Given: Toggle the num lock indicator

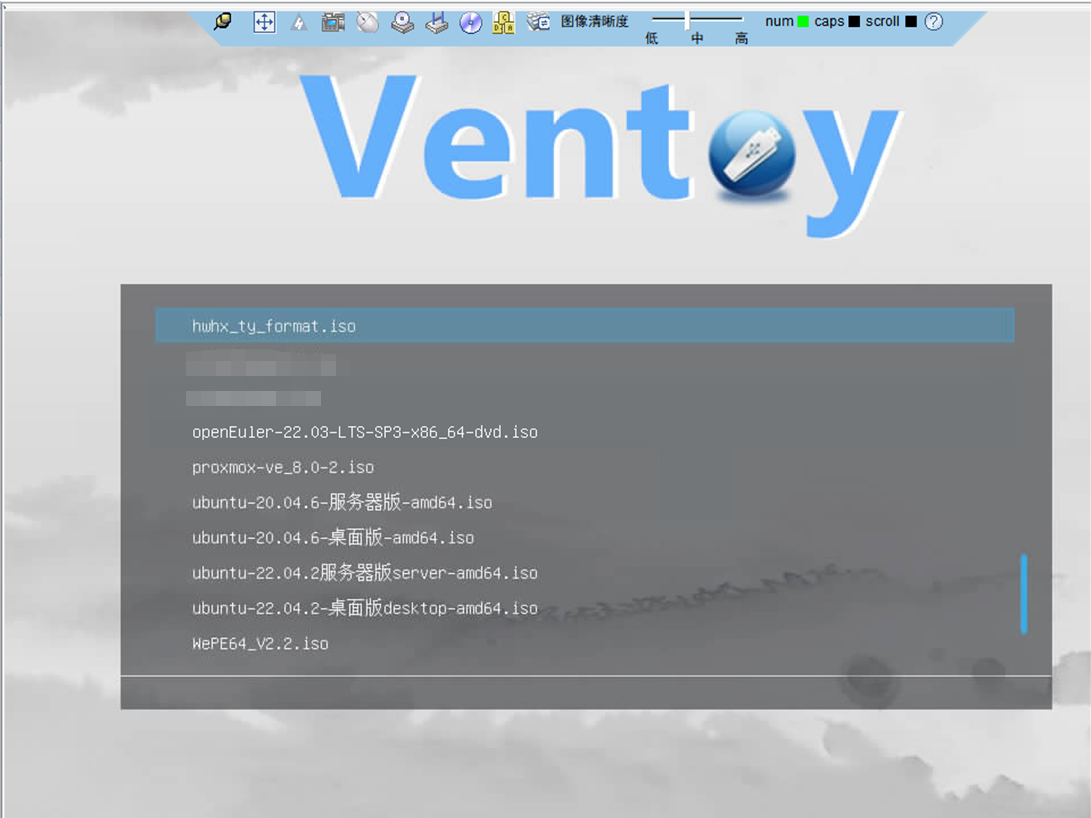Looking at the screenshot, I should pos(803,21).
